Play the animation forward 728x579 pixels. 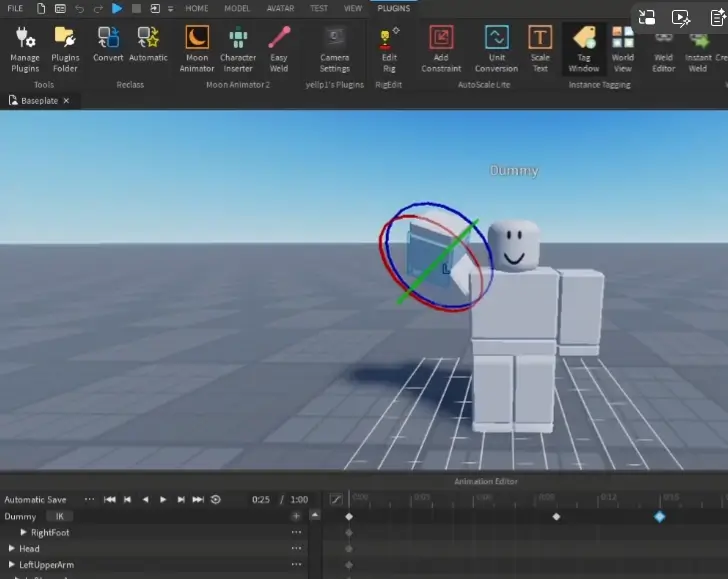[163, 500]
